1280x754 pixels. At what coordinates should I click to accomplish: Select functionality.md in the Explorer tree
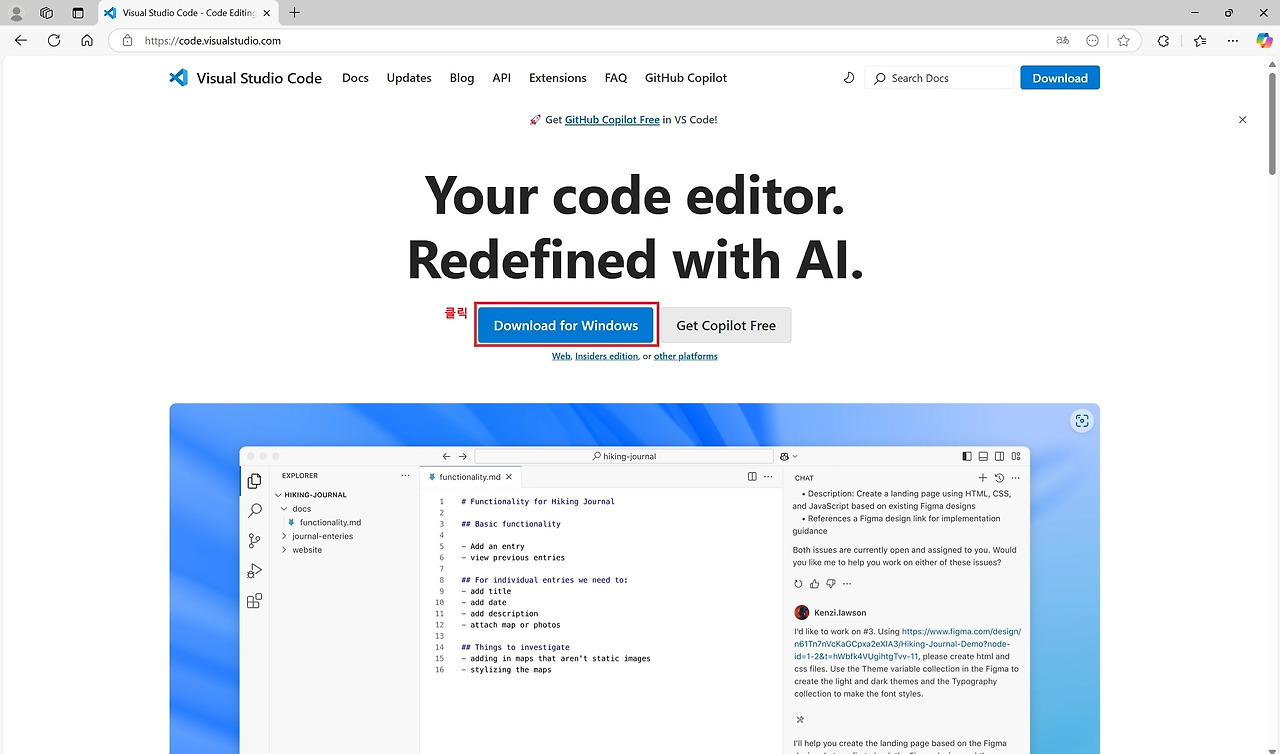[330, 523]
